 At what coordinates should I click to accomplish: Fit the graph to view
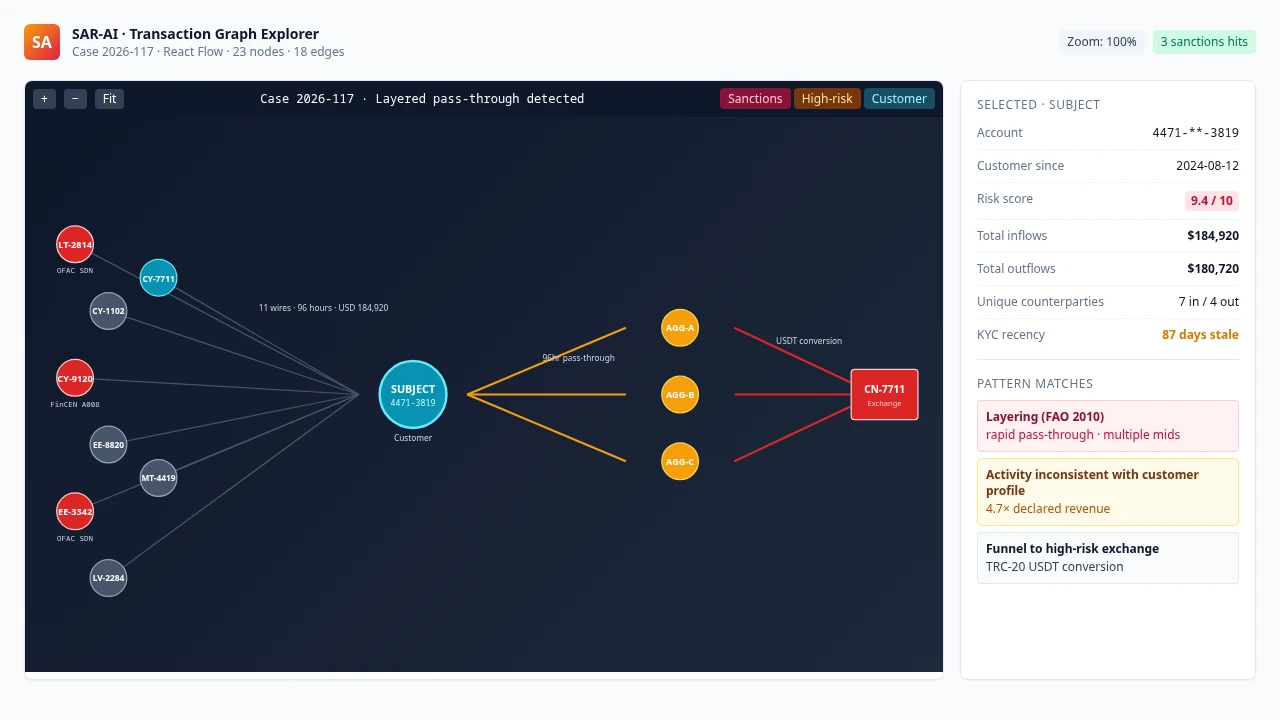pos(110,99)
